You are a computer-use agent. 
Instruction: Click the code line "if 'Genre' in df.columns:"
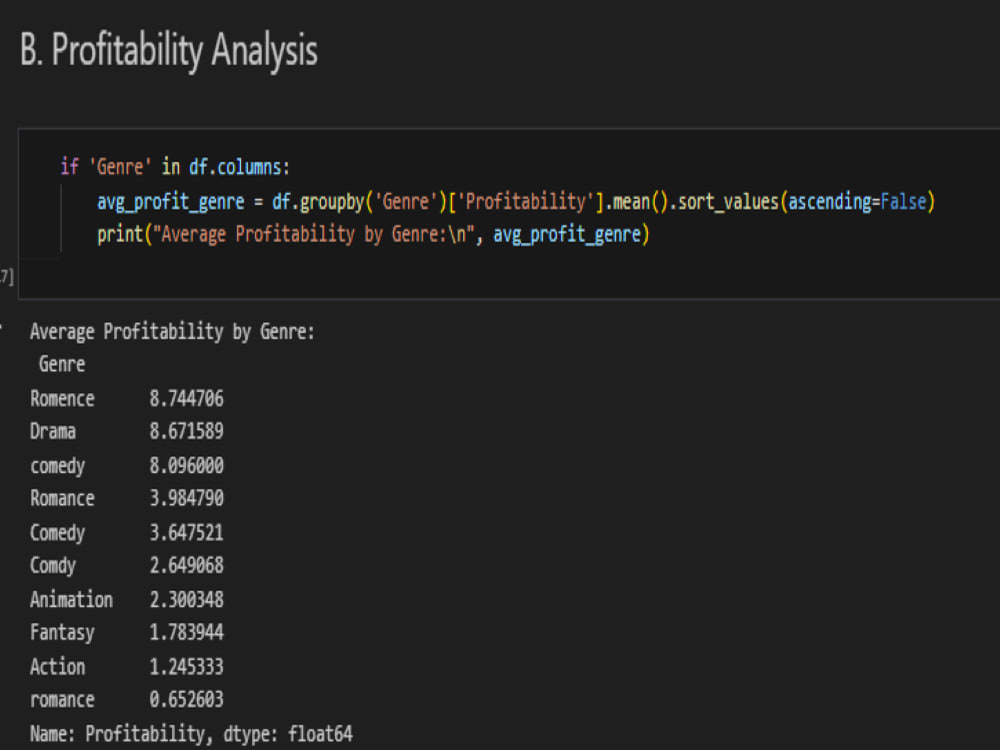(175, 167)
